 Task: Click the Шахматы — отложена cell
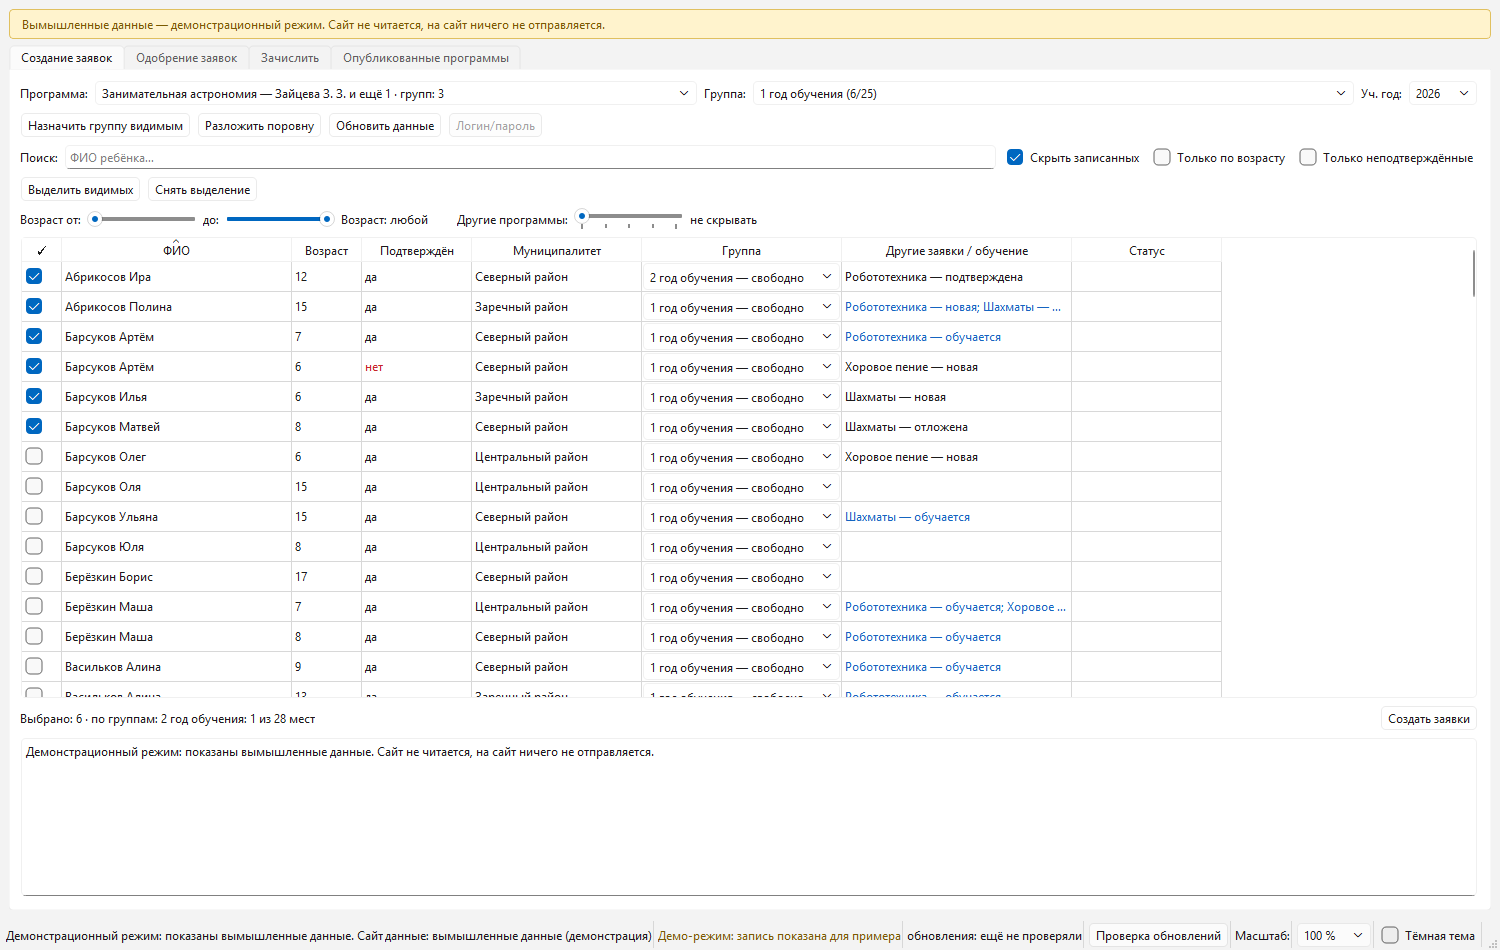pyautogui.click(x=956, y=427)
